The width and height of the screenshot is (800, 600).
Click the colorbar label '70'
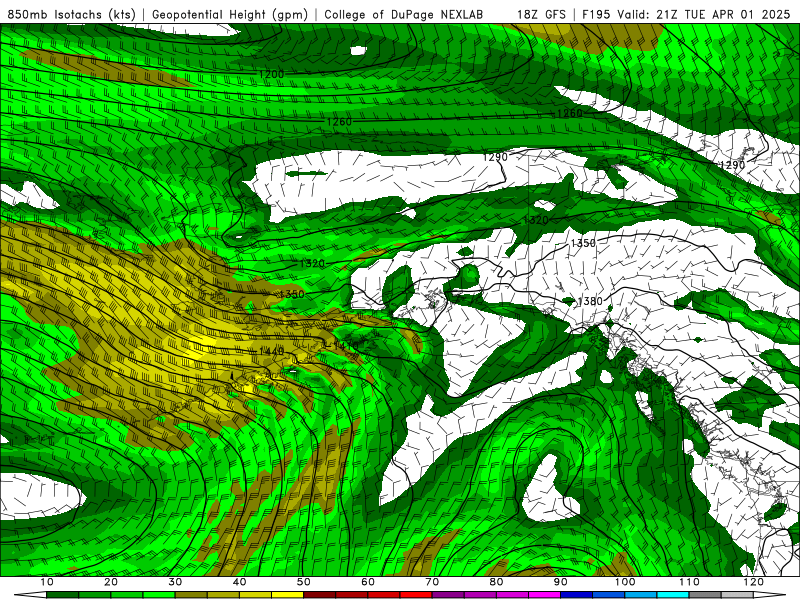pos(432,582)
